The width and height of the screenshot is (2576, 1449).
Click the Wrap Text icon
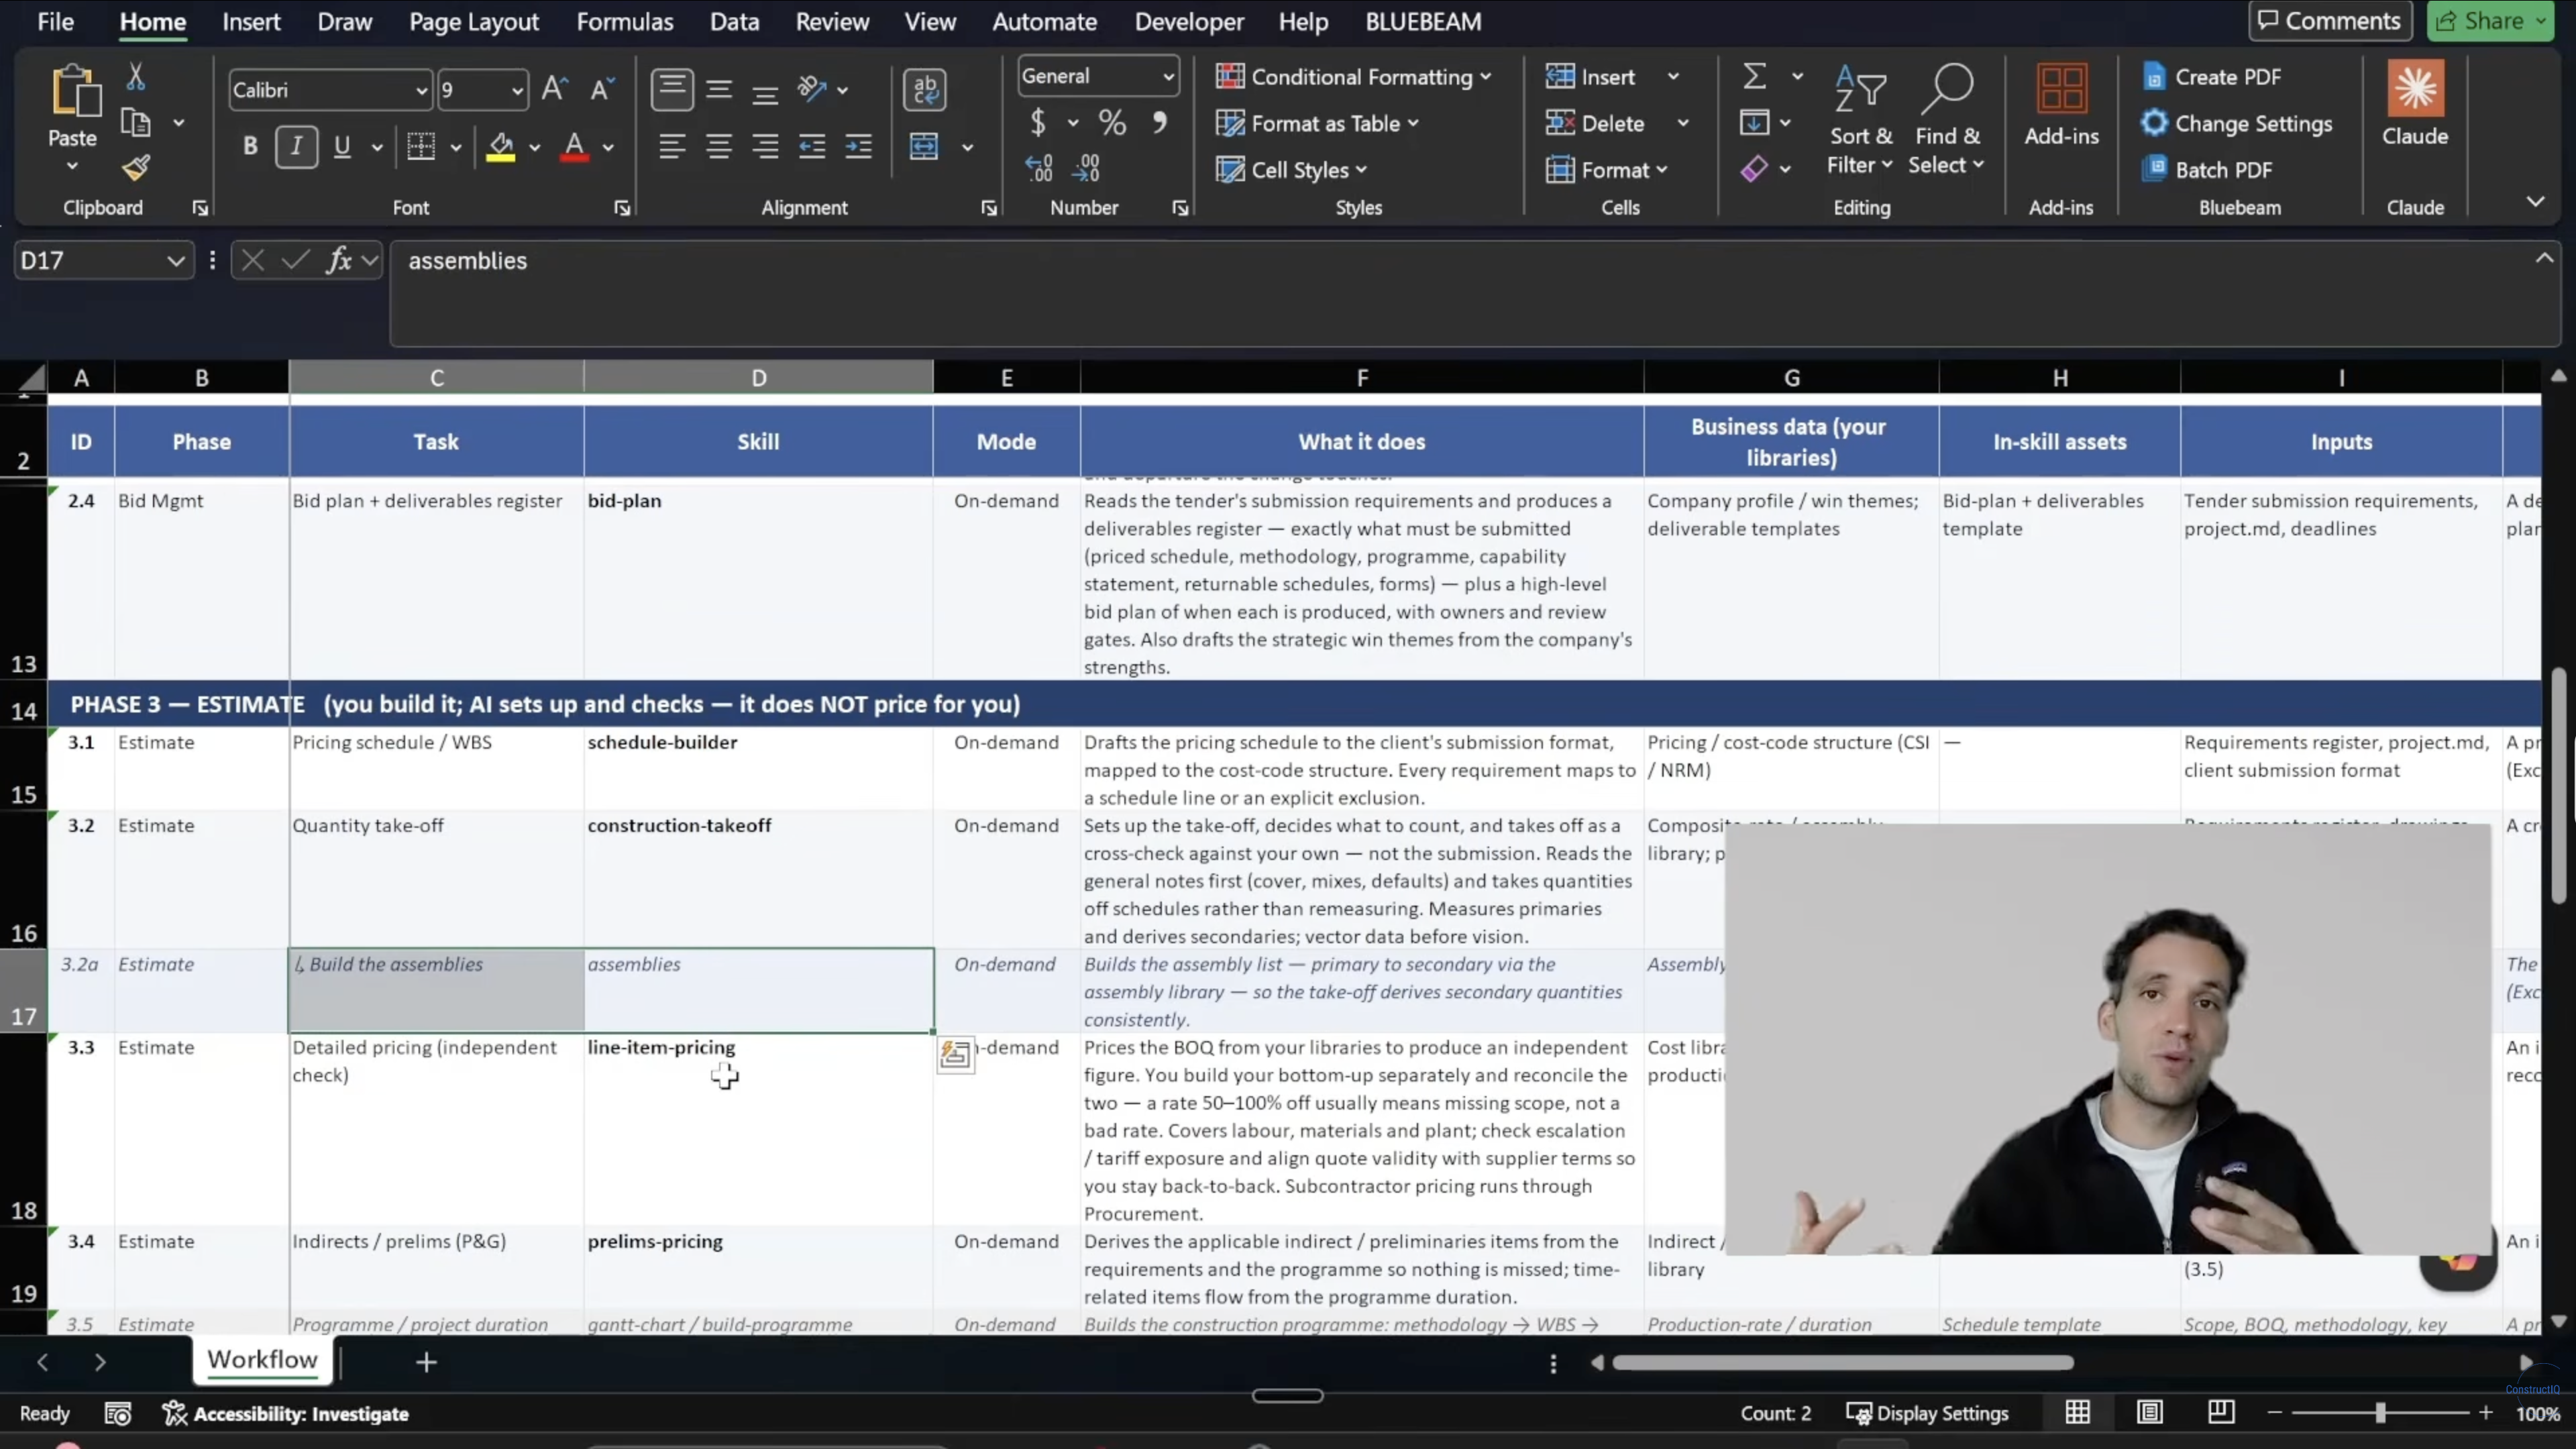pyautogui.click(x=925, y=89)
